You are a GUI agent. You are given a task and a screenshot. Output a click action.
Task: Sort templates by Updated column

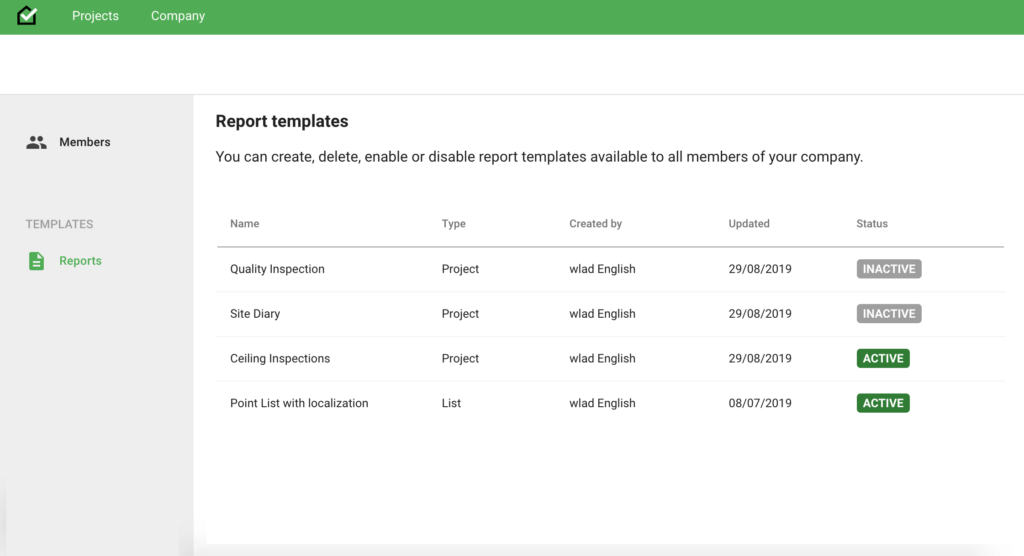(749, 224)
